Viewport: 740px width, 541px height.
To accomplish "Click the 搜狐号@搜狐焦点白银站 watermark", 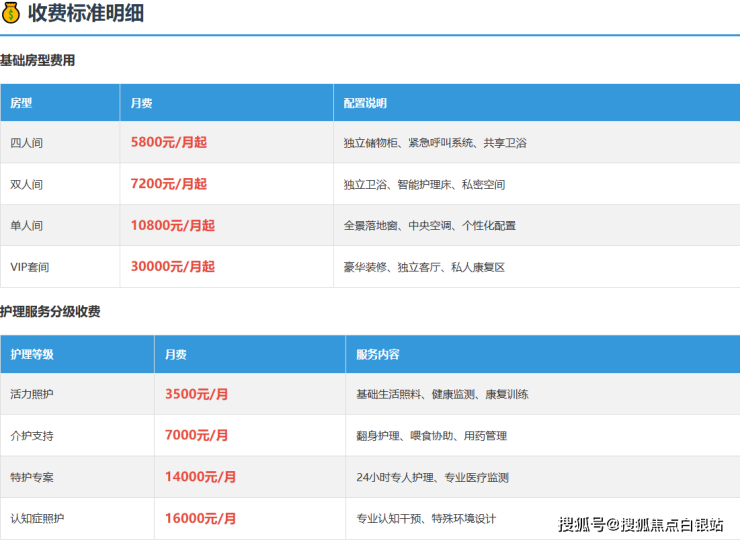I will click(x=640, y=524).
